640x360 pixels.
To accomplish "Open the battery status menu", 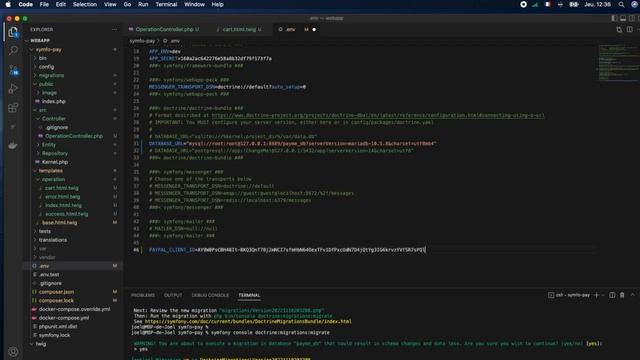I will [x=573, y=4].
